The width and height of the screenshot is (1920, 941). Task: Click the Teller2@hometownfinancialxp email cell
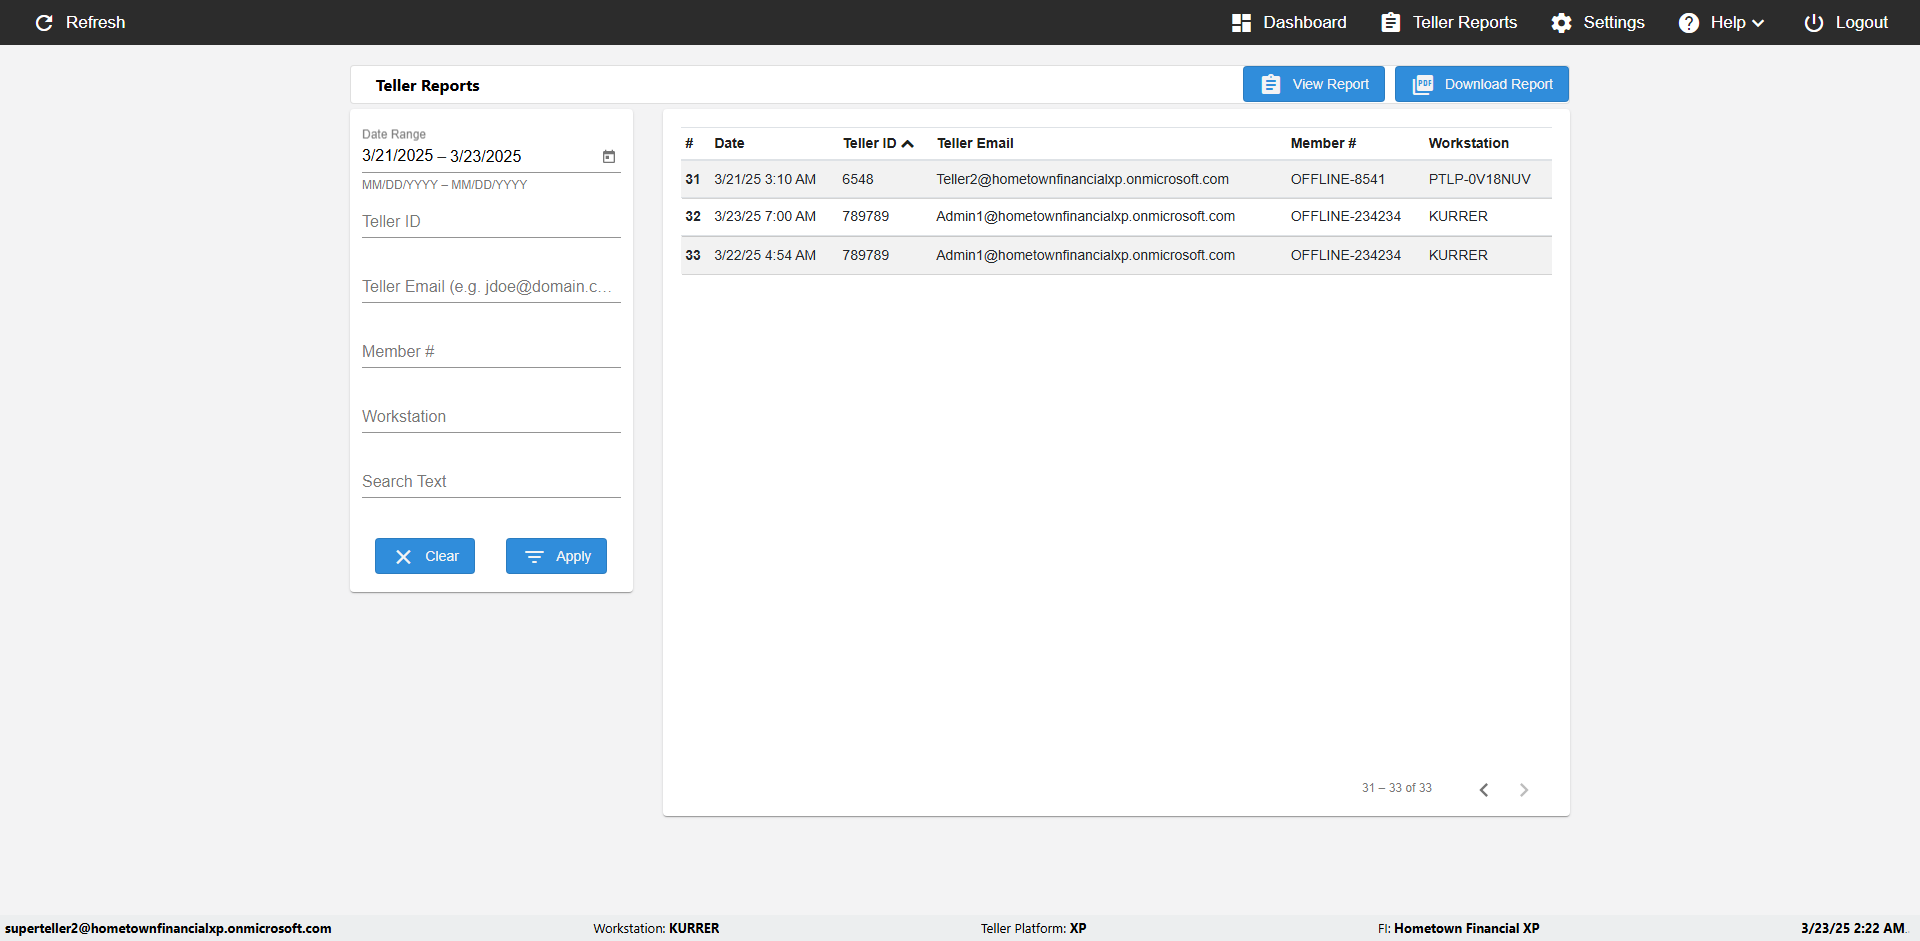1082,179
